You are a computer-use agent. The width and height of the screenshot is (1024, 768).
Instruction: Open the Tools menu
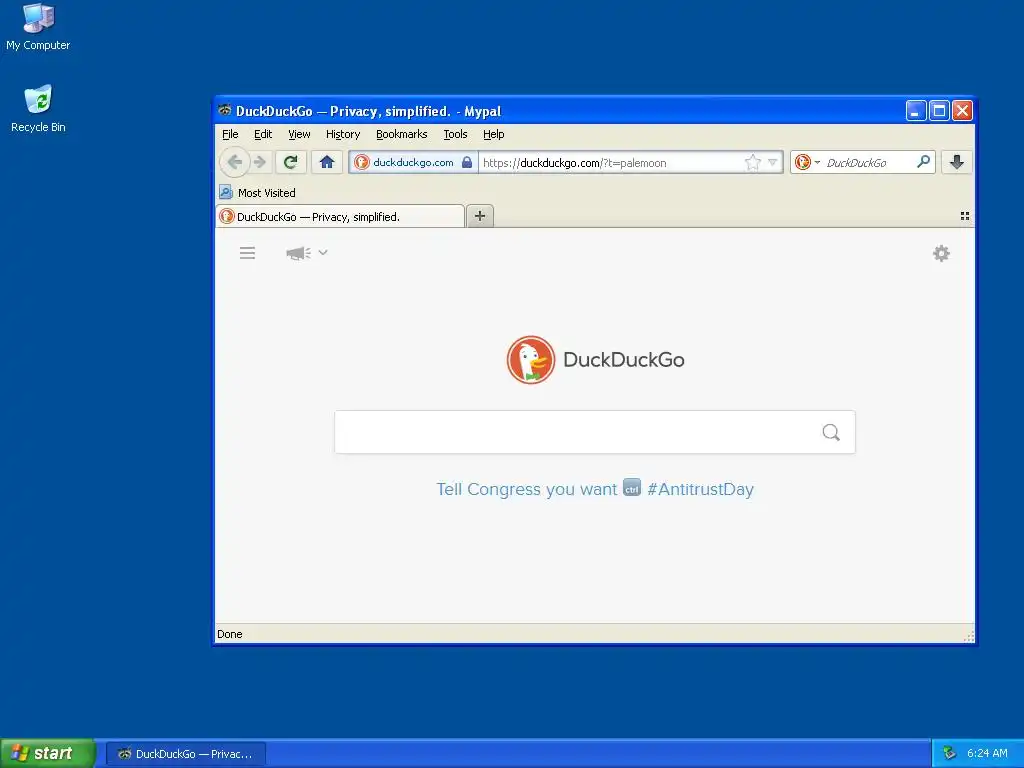(x=455, y=134)
